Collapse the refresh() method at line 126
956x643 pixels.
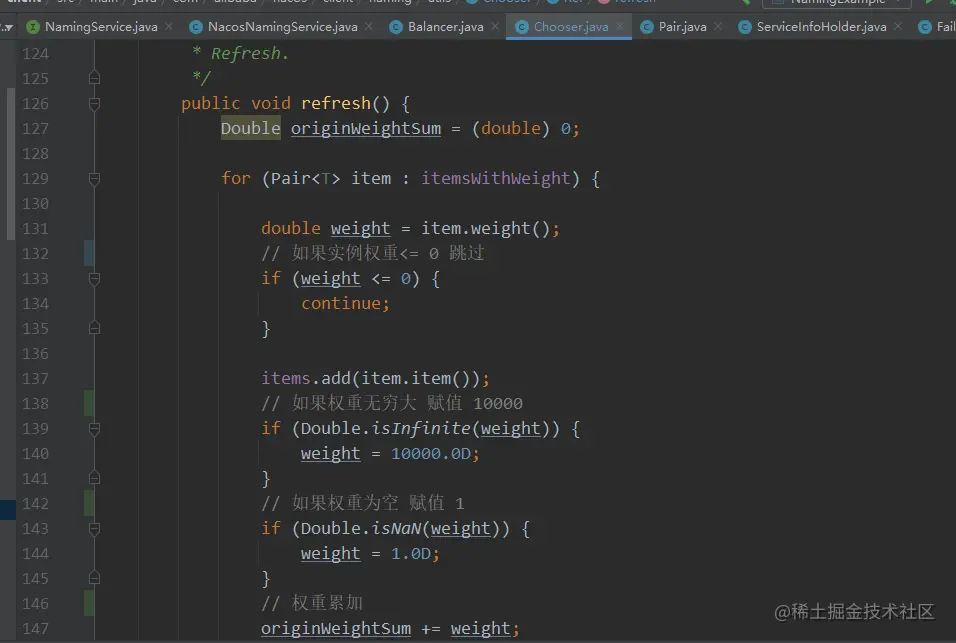click(x=94, y=104)
